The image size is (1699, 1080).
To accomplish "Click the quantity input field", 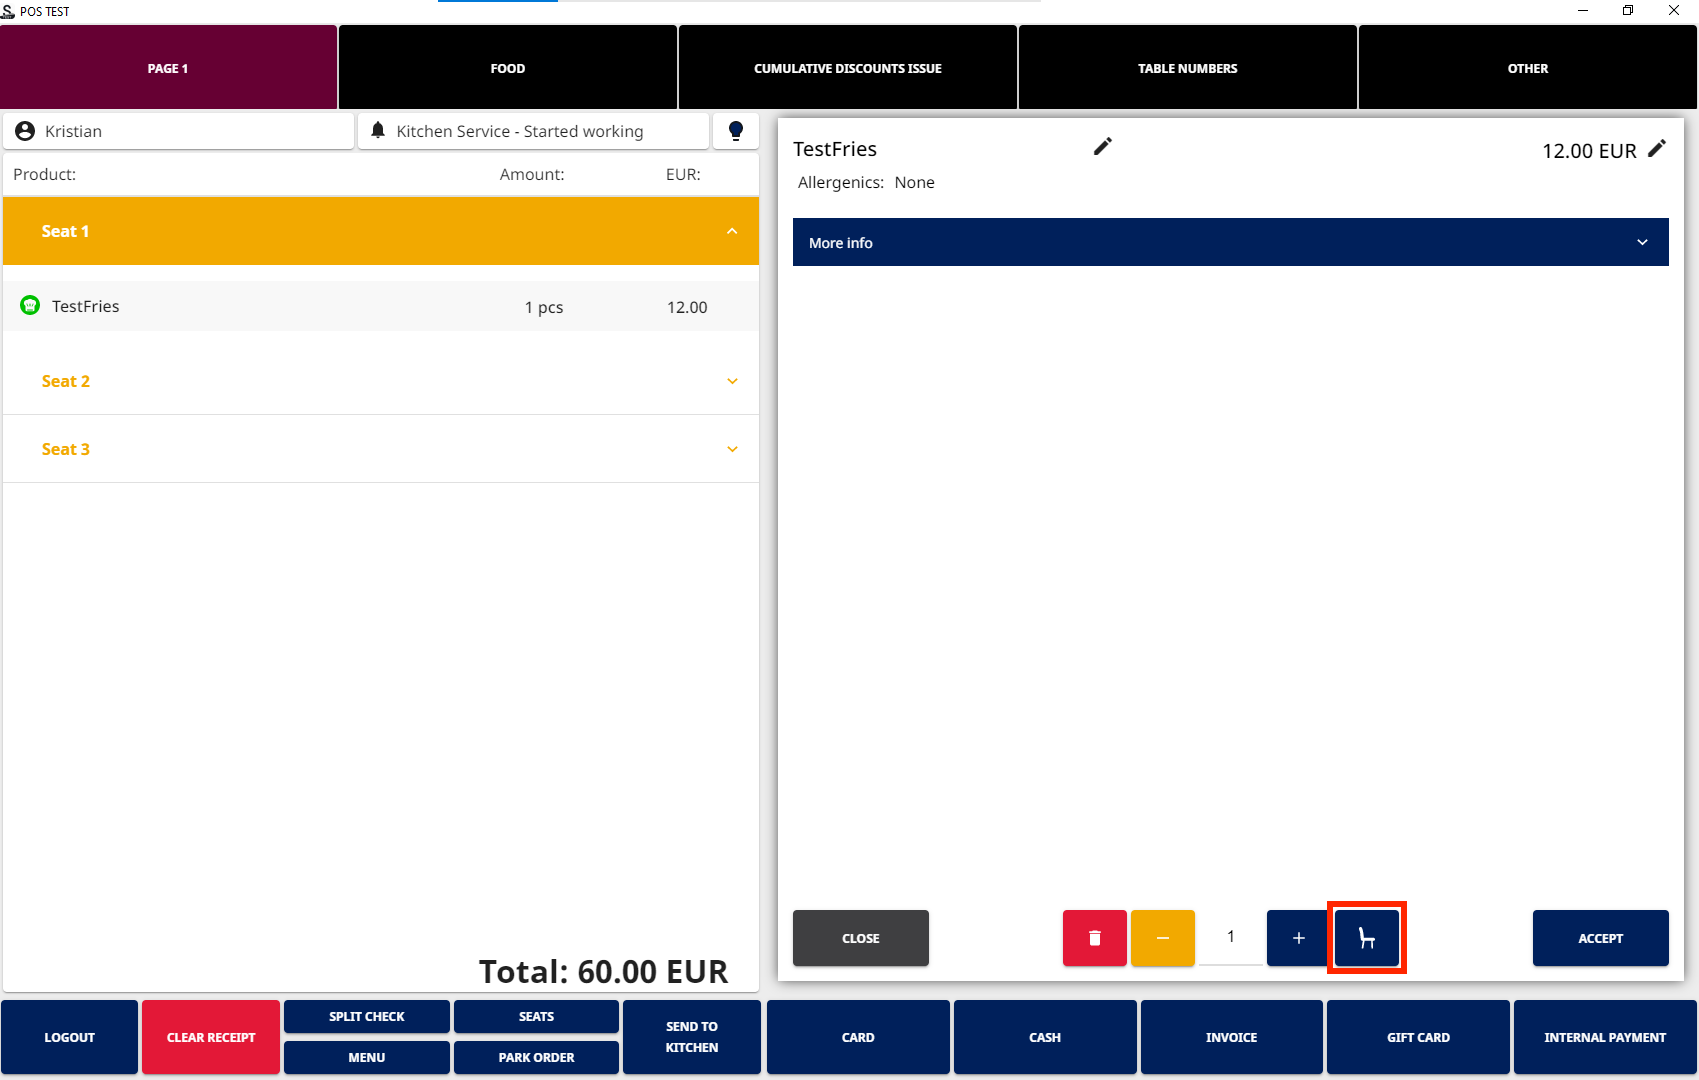I will (x=1230, y=938).
